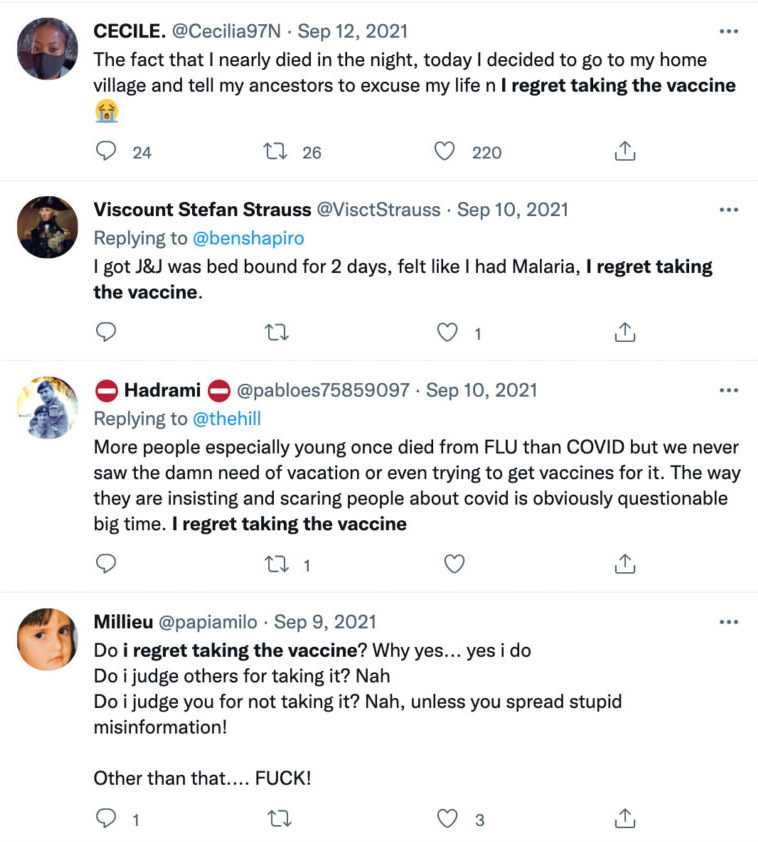Reply to Viscount Stefan Strauss's tweet

106,333
